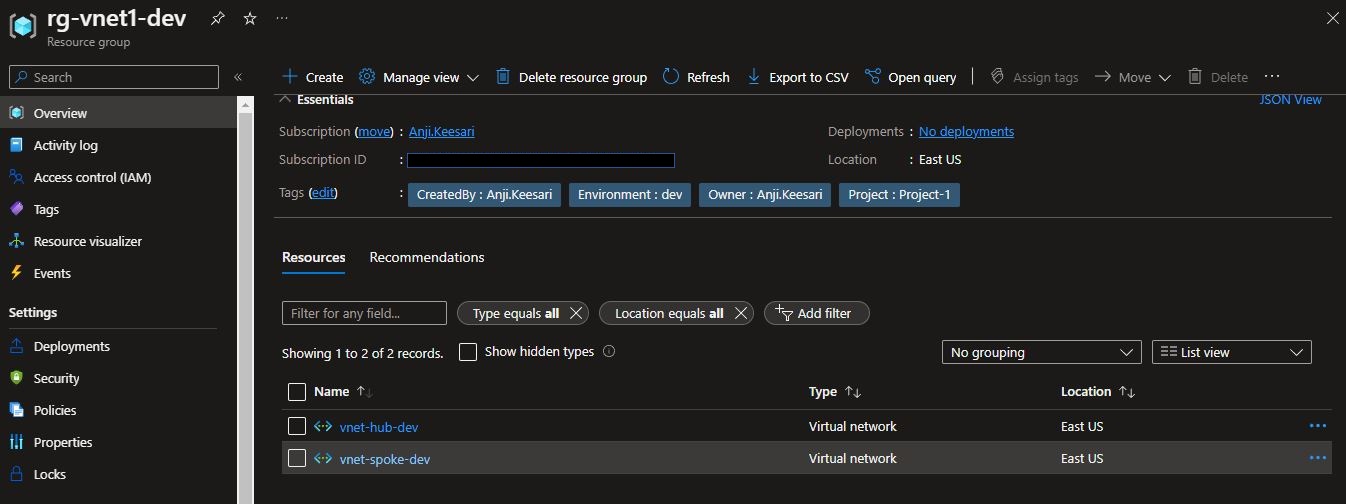Click Environment : dev tag
Image resolution: width=1346 pixels, height=504 pixels.
point(630,194)
